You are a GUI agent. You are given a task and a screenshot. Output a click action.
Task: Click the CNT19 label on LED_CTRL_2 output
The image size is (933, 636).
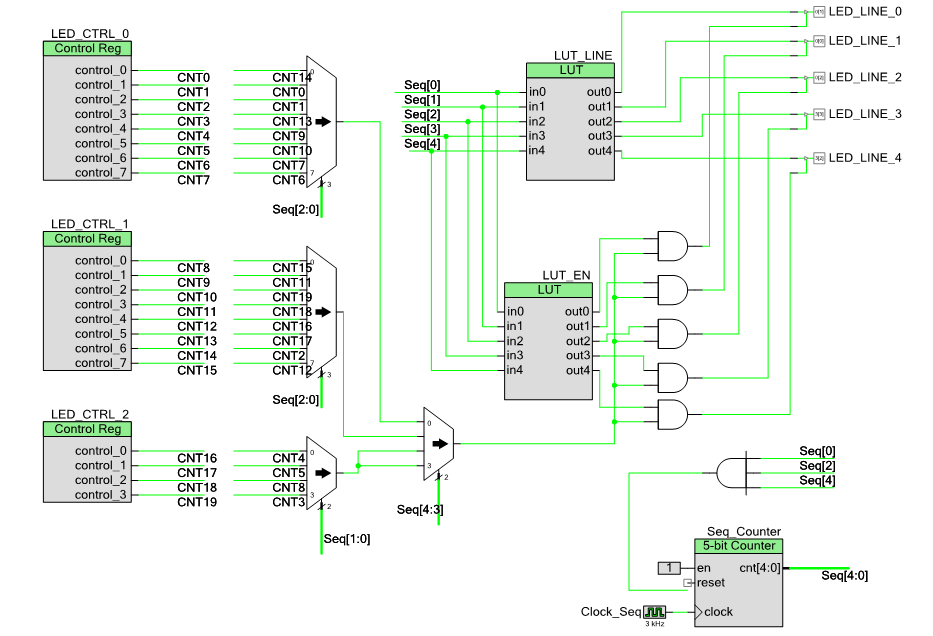pyautogui.click(x=197, y=503)
